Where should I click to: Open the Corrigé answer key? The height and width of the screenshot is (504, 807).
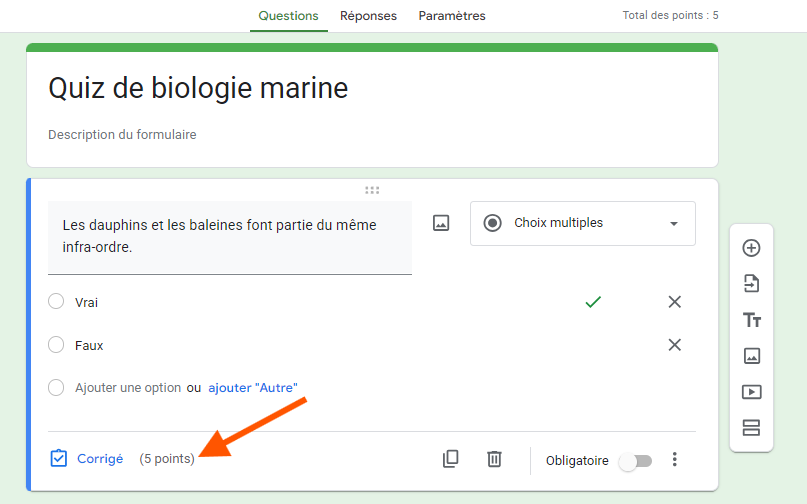pos(87,458)
